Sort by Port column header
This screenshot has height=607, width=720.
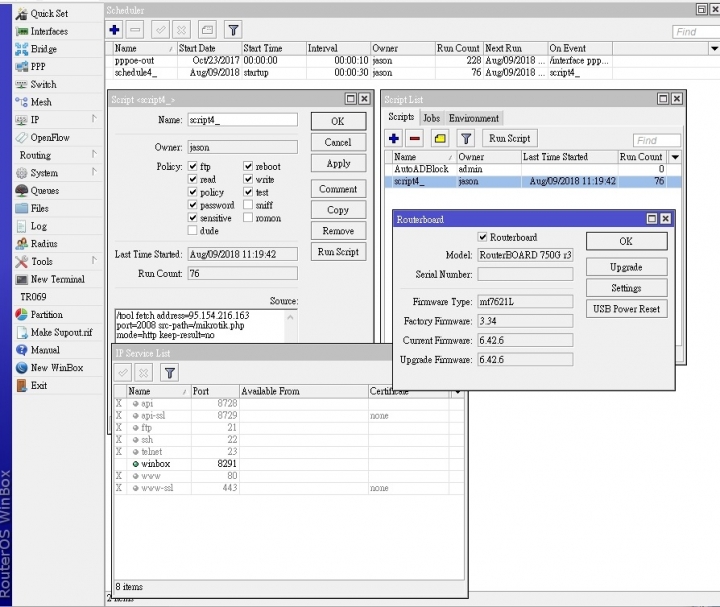pos(215,392)
